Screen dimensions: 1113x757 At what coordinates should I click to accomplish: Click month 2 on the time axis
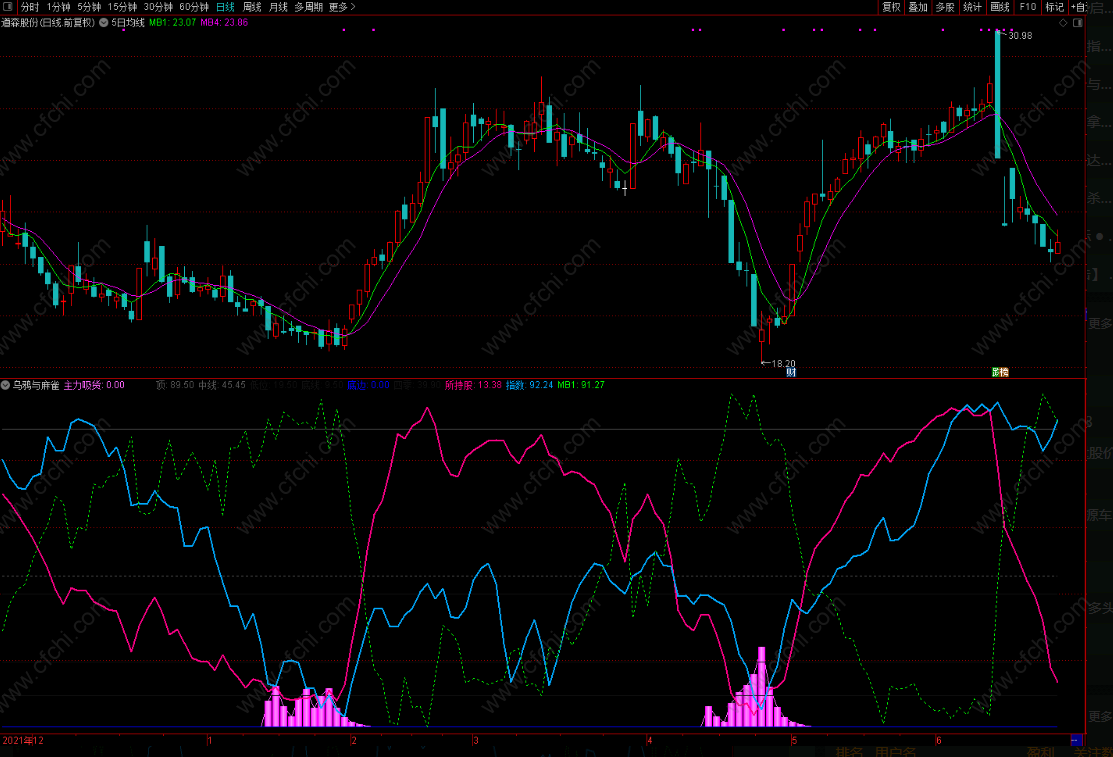[354, 740]
